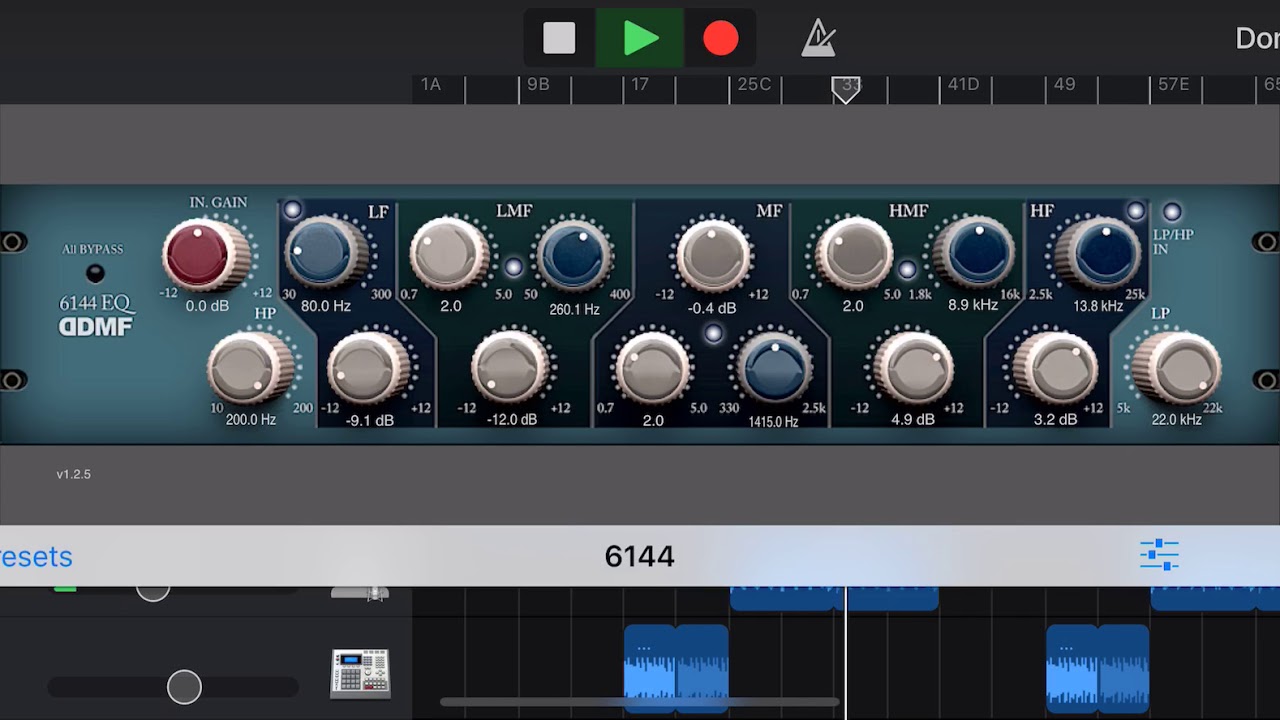Image resolution: width=1280 pixels, height=720 pixels.
Task: Click the 0.0 dB input gain value
Action: coord(207,306)
